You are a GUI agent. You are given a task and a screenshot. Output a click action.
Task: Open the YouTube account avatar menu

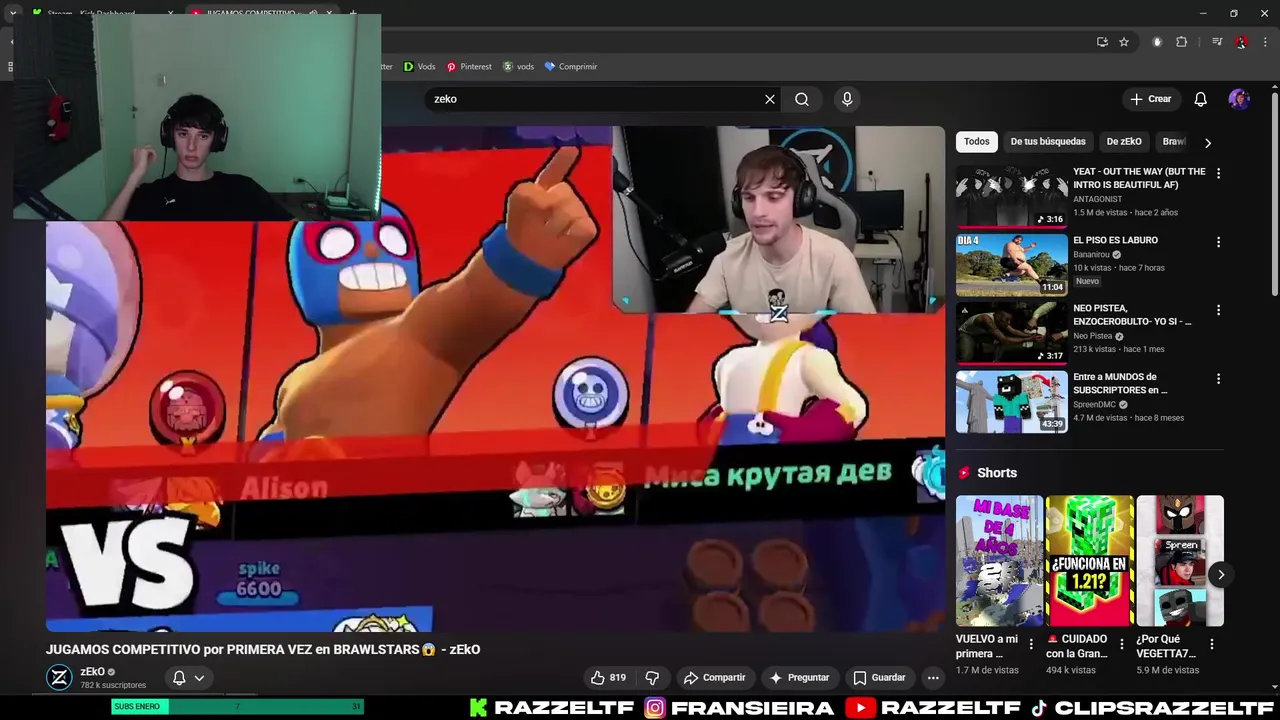(1239, 99)
